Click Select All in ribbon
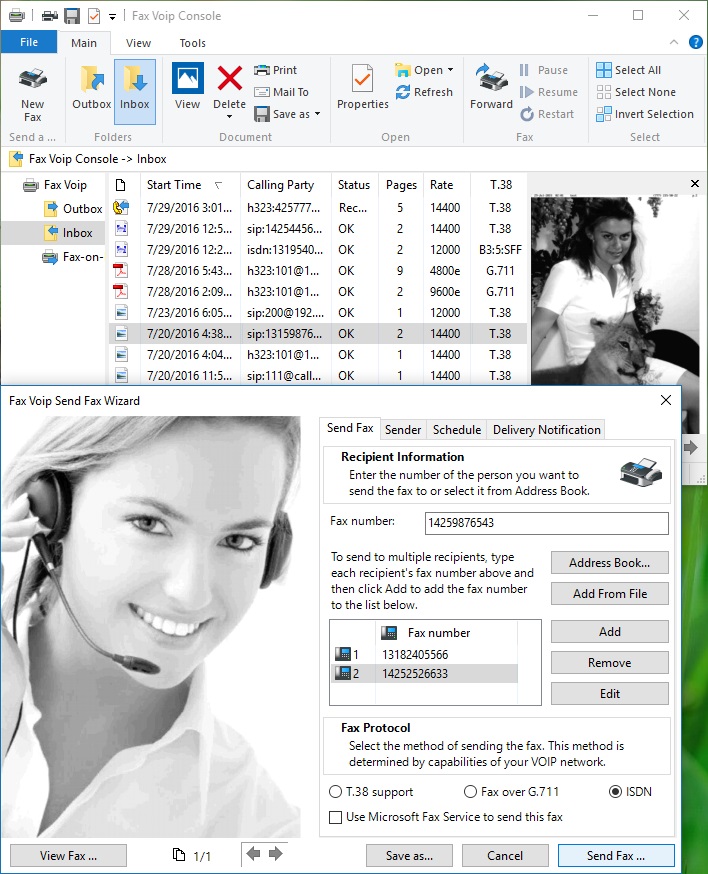 coord(628,70)
